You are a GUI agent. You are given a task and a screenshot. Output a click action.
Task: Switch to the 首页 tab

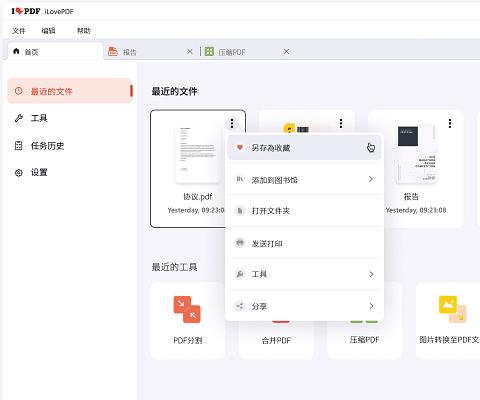coord(55,52)
